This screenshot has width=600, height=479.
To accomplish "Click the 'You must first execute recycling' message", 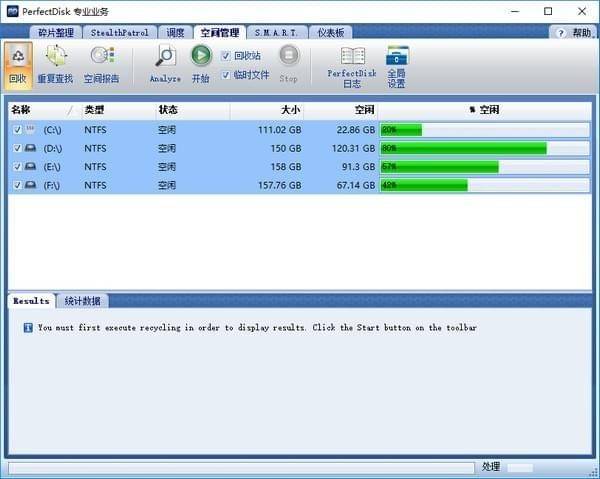I will (x=257, y=327).
